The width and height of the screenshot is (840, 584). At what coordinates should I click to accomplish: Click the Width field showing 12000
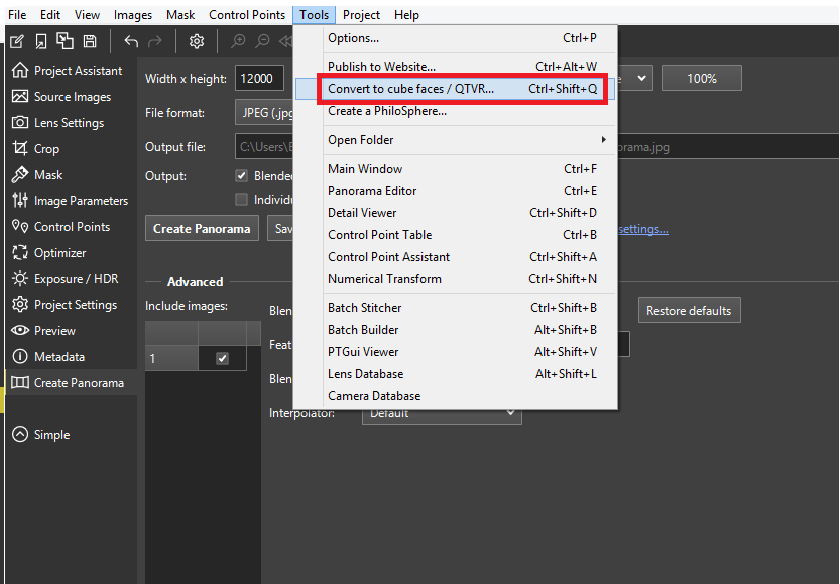point(259,79)
